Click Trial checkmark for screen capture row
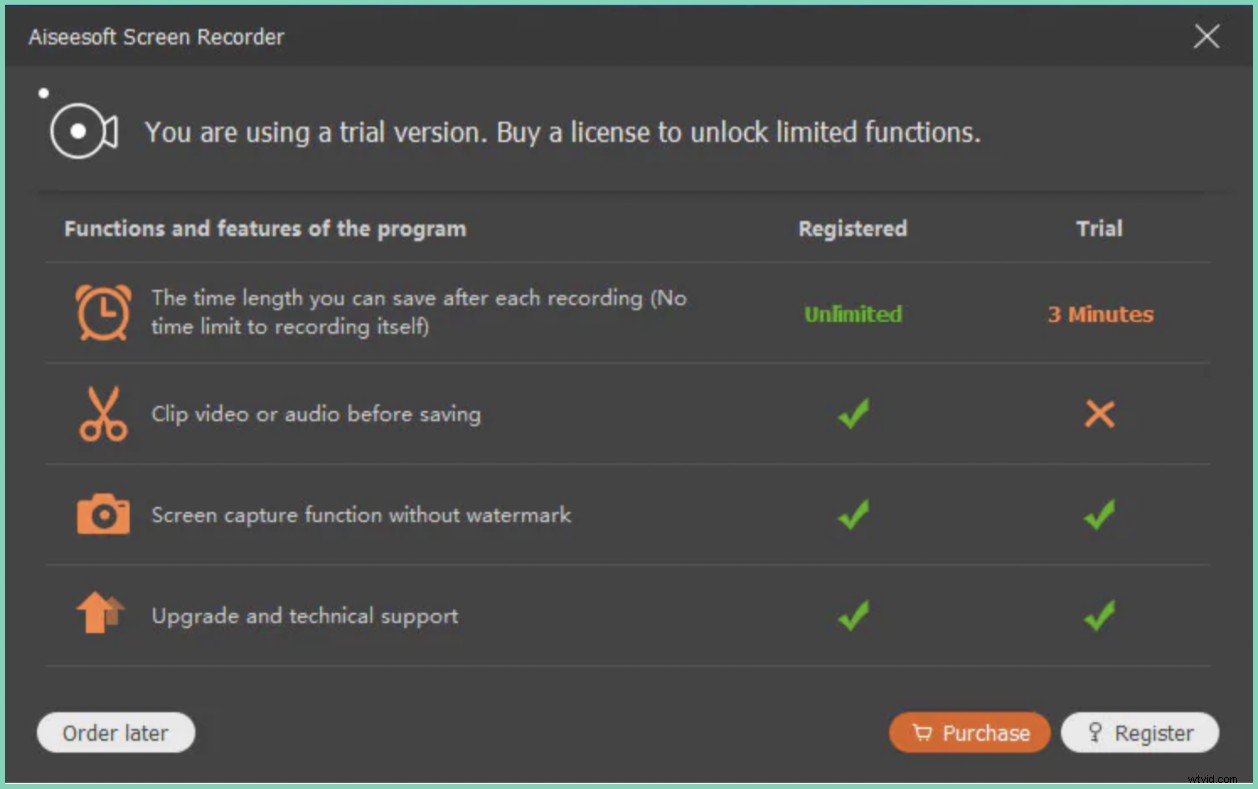The image size is (1258, 789). (1099, 515)
